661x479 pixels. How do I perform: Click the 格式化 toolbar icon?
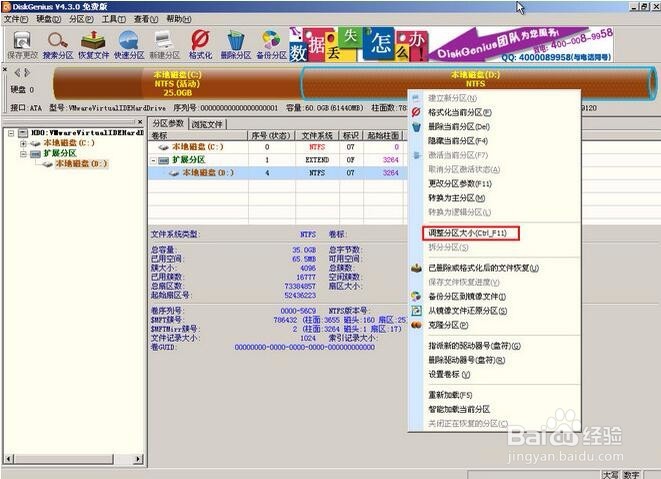click(x=200, y=44)
